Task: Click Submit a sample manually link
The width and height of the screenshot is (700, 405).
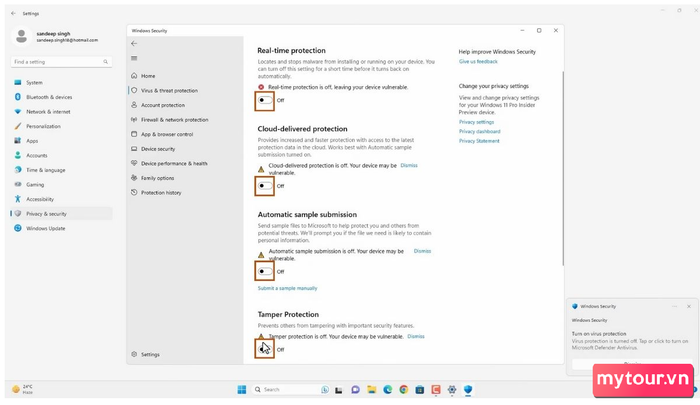Action: (288, 288)
